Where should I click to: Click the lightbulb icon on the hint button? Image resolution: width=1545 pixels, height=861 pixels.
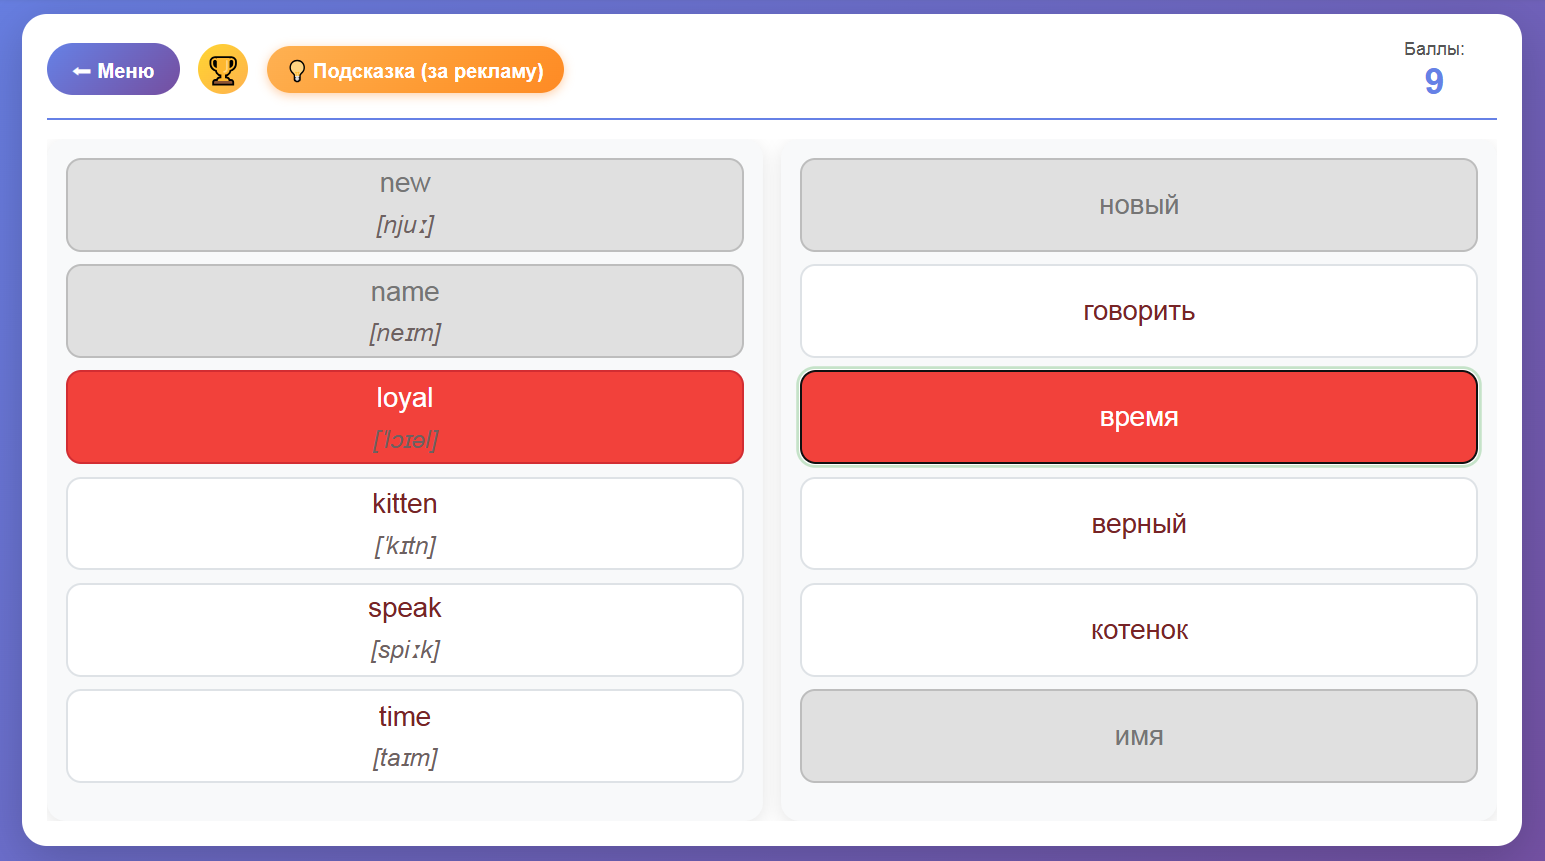pyautogui.click(x=296, y=71)
